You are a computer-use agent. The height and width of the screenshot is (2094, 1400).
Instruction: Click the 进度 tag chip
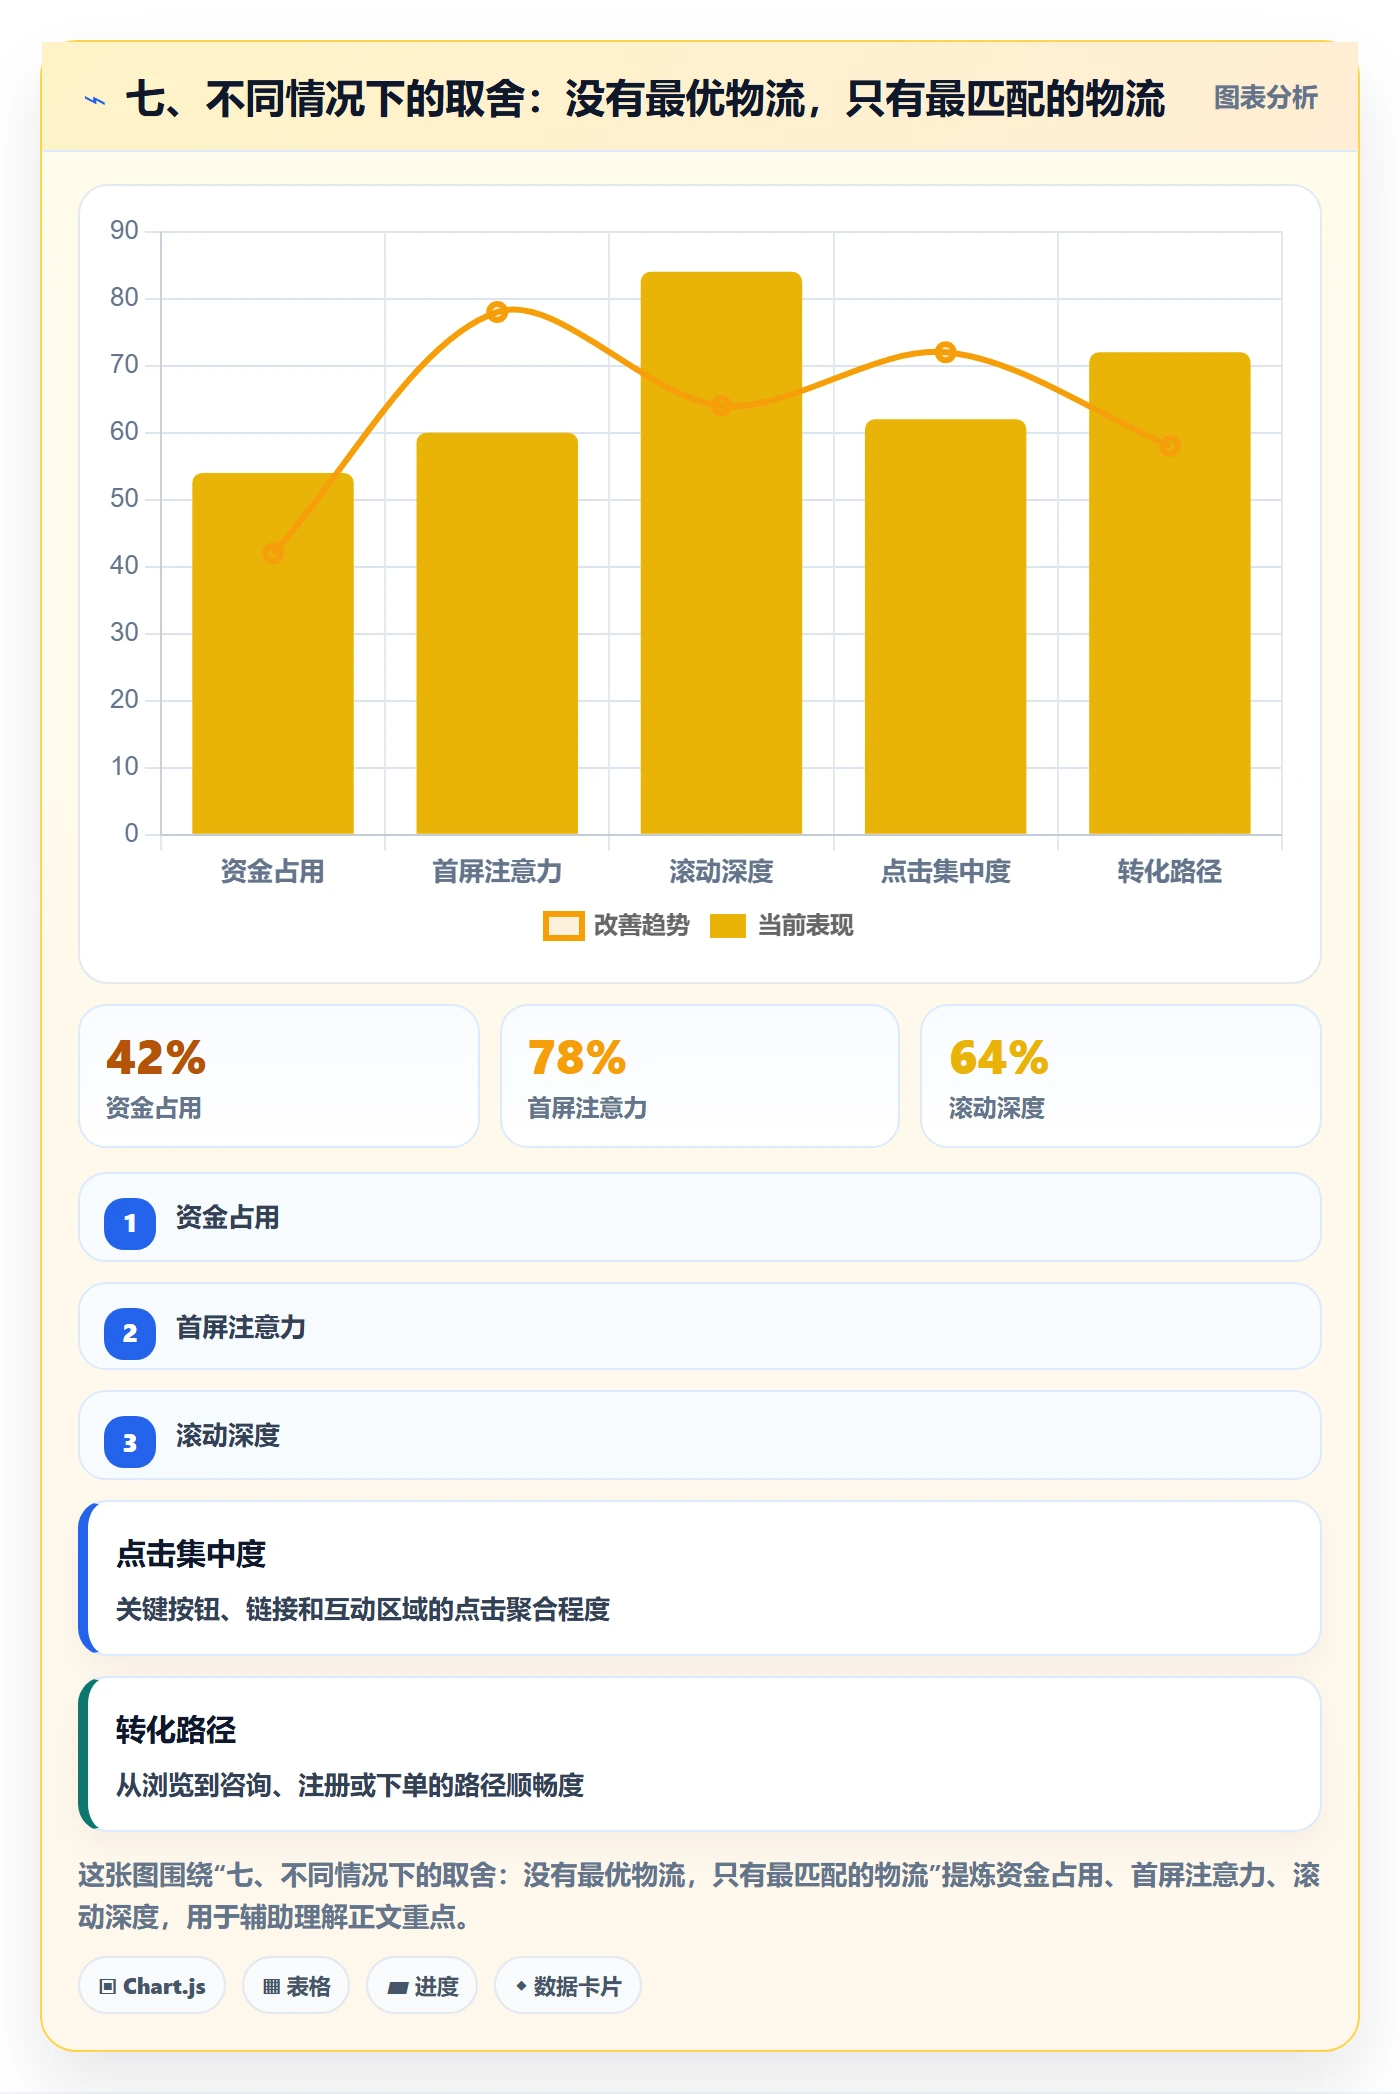click(x=422, y=1986)
